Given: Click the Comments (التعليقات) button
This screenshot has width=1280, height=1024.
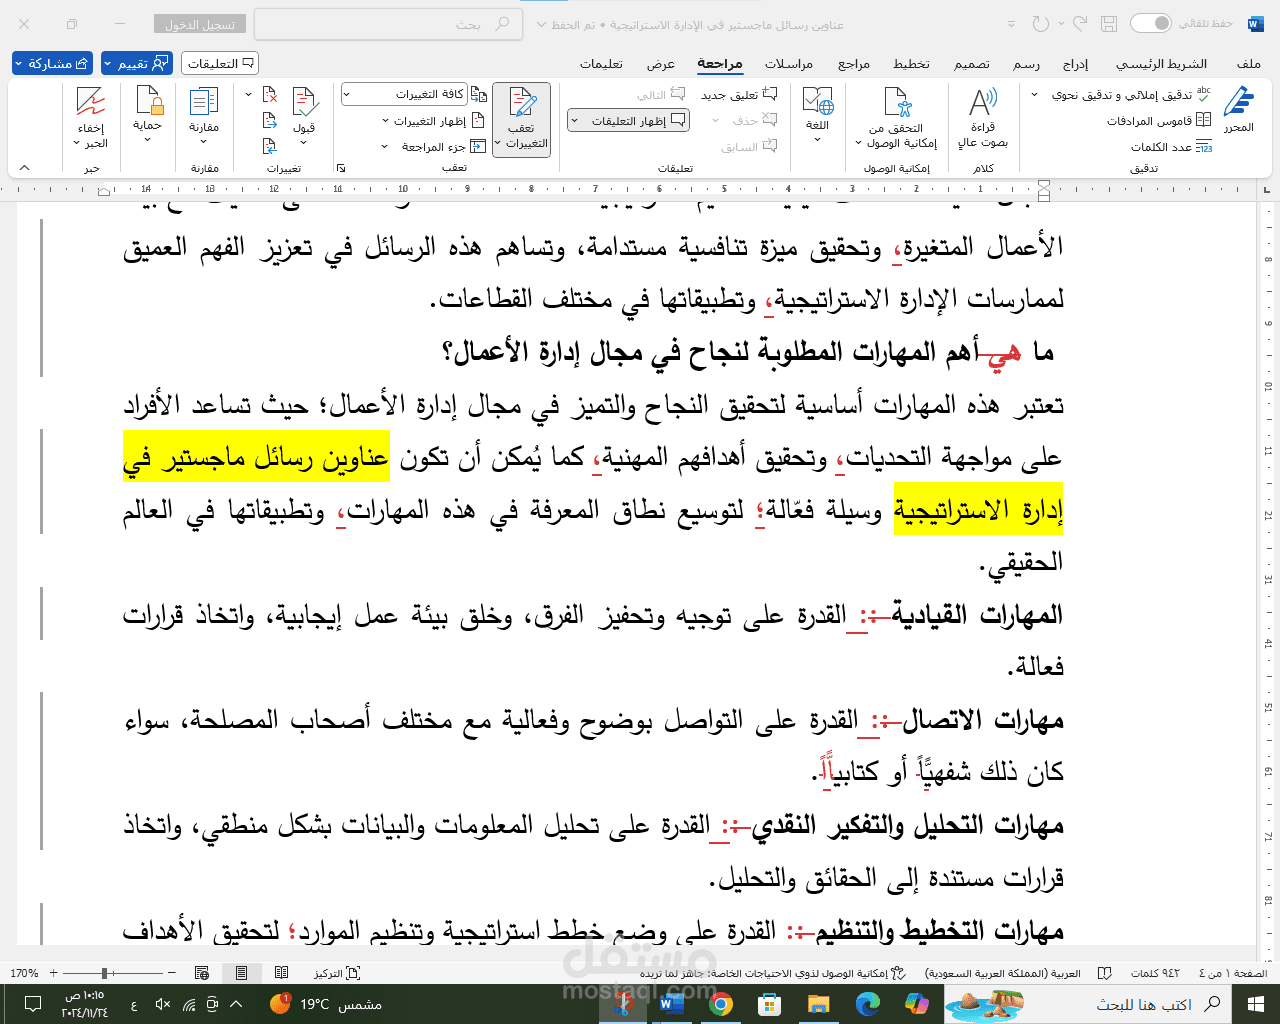Looking at the screenshot, I should (x=220, y=63).
